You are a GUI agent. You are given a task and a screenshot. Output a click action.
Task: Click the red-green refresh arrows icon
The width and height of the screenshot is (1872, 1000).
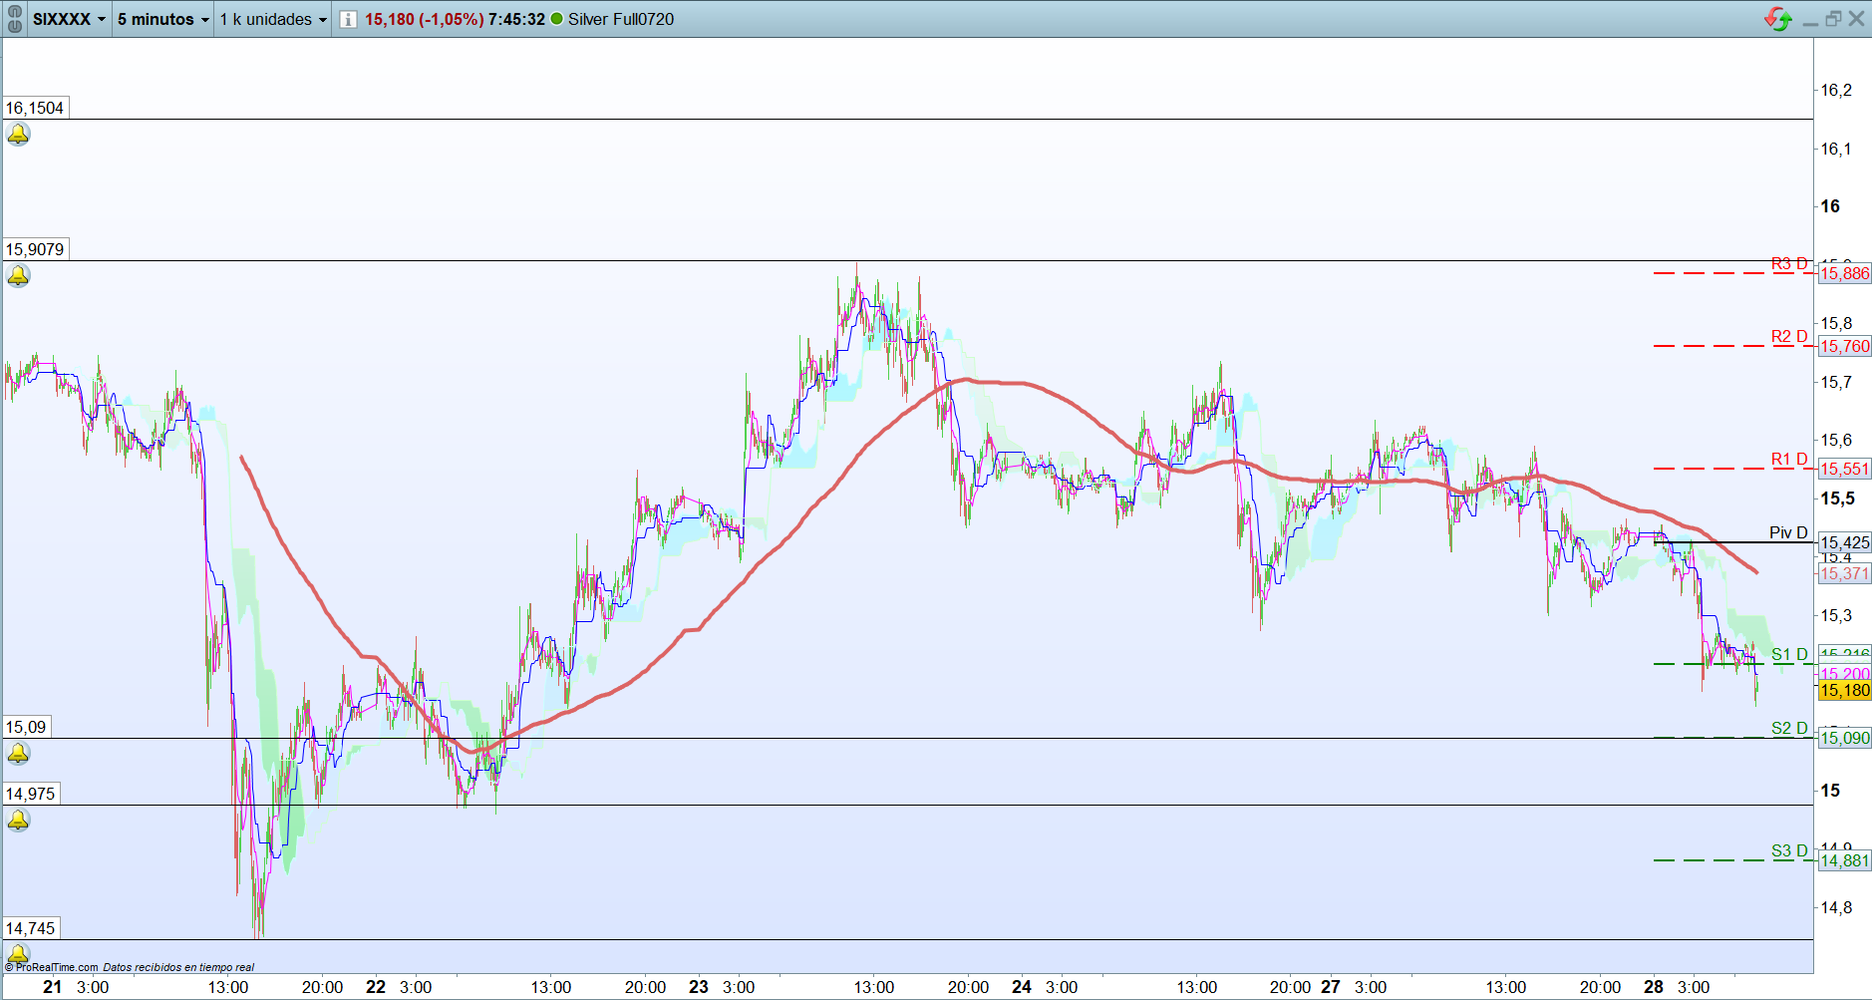(x=1778, y=19)
